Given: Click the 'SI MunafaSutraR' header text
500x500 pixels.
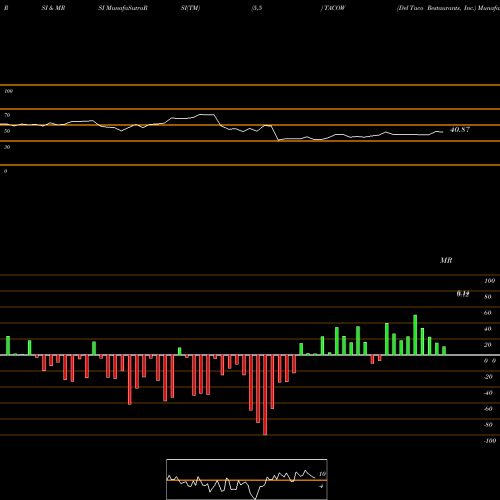Looking at the screenshot, I should [x=123, y=8].
